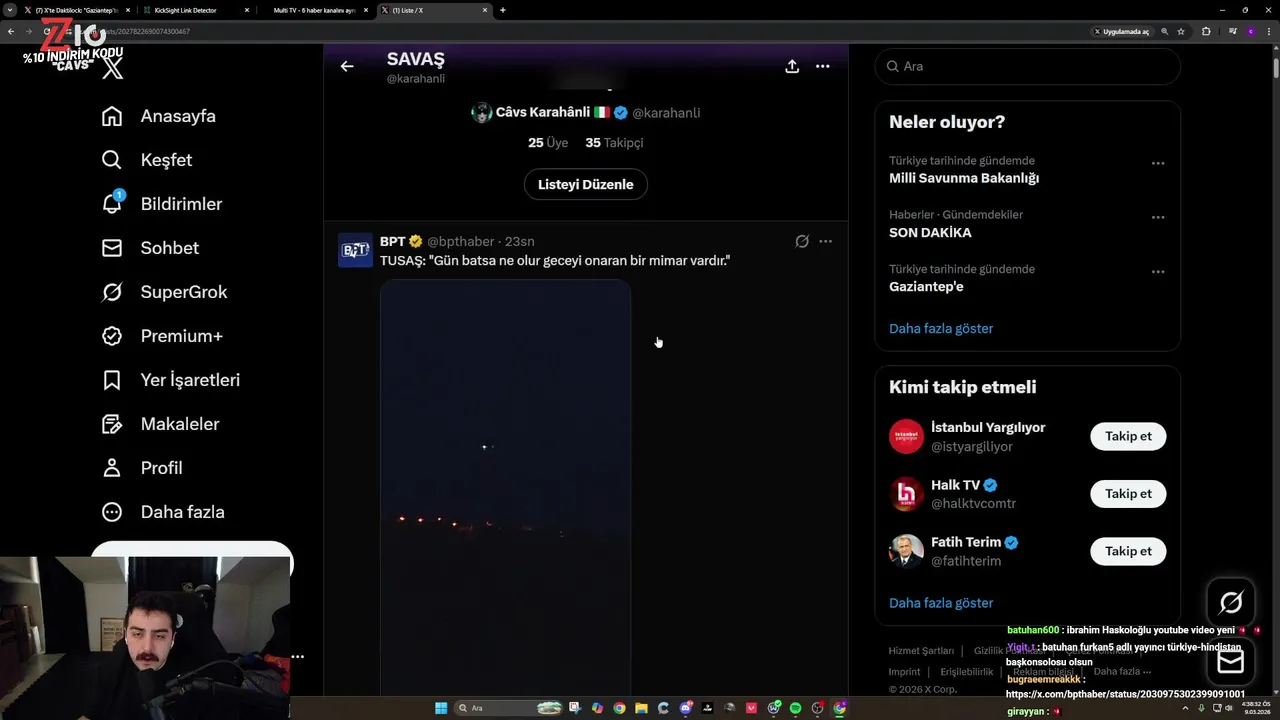Viewport: 1280px width, 720px height.
Task: Open Hizmet Şartları footer link
Action: (921, 651)
